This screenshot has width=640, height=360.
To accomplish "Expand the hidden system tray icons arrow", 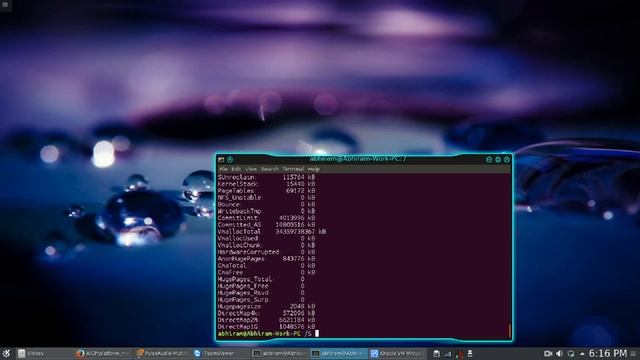I will click(x=582, y=354).
